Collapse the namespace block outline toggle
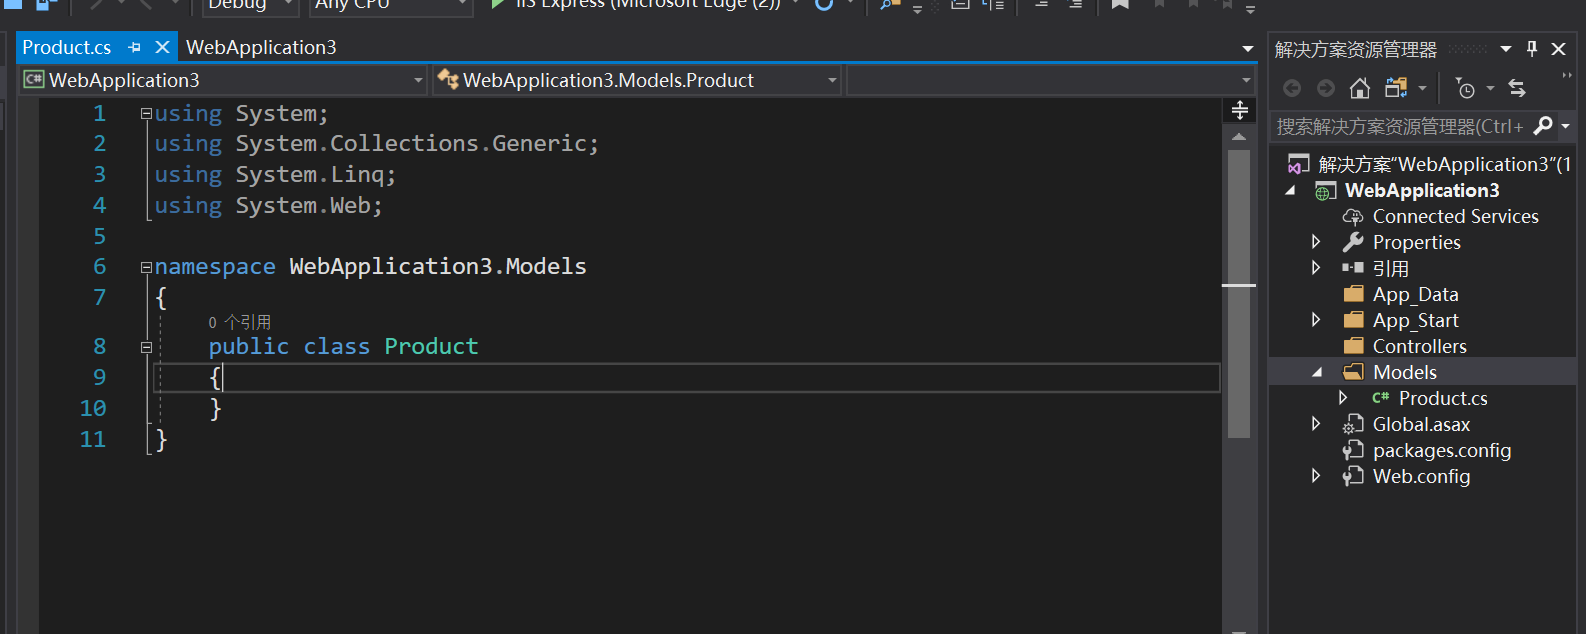The width and height of the screenshot is (1586, 634). [146, 267]
